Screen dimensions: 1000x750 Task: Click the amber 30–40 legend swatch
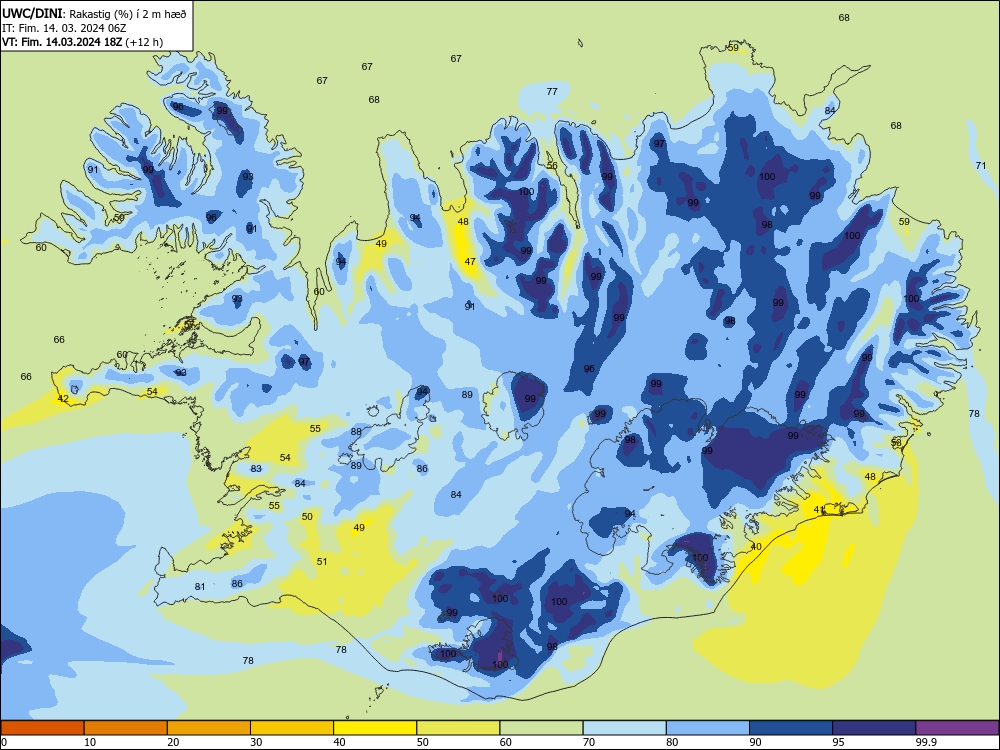[x=292, y=728]
